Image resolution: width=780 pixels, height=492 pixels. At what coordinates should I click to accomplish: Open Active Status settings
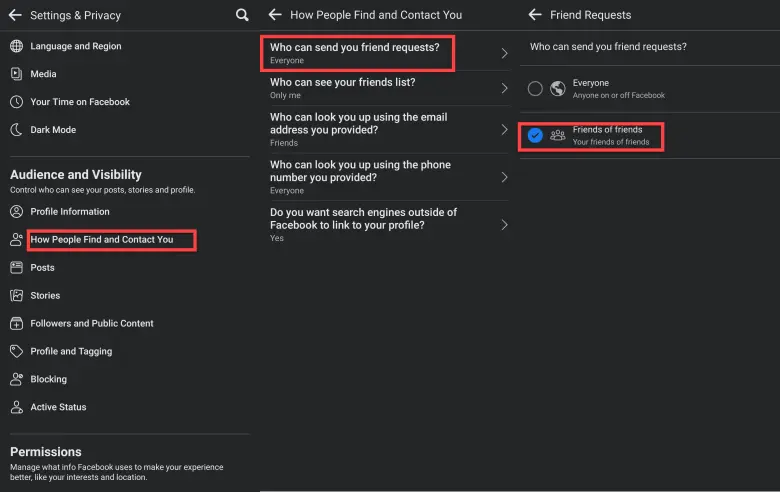58,407
